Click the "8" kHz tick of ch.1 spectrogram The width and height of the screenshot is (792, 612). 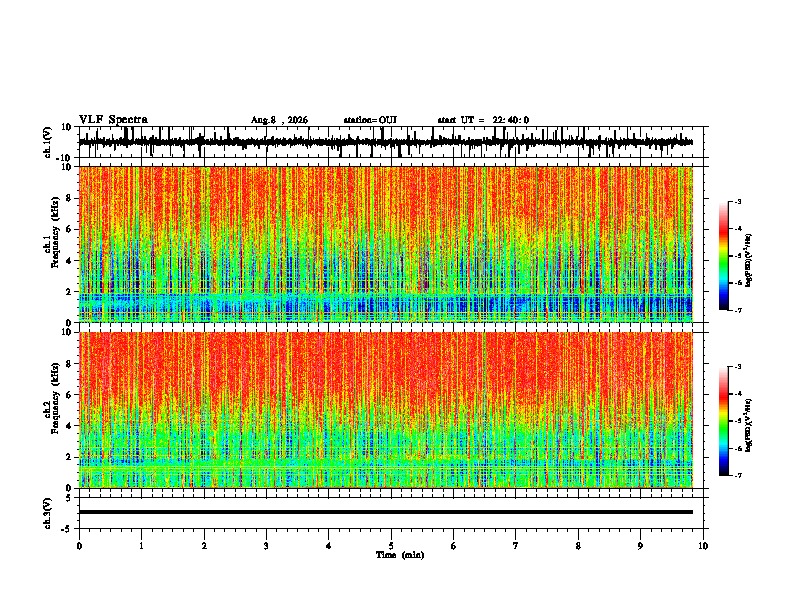[69, 198]
